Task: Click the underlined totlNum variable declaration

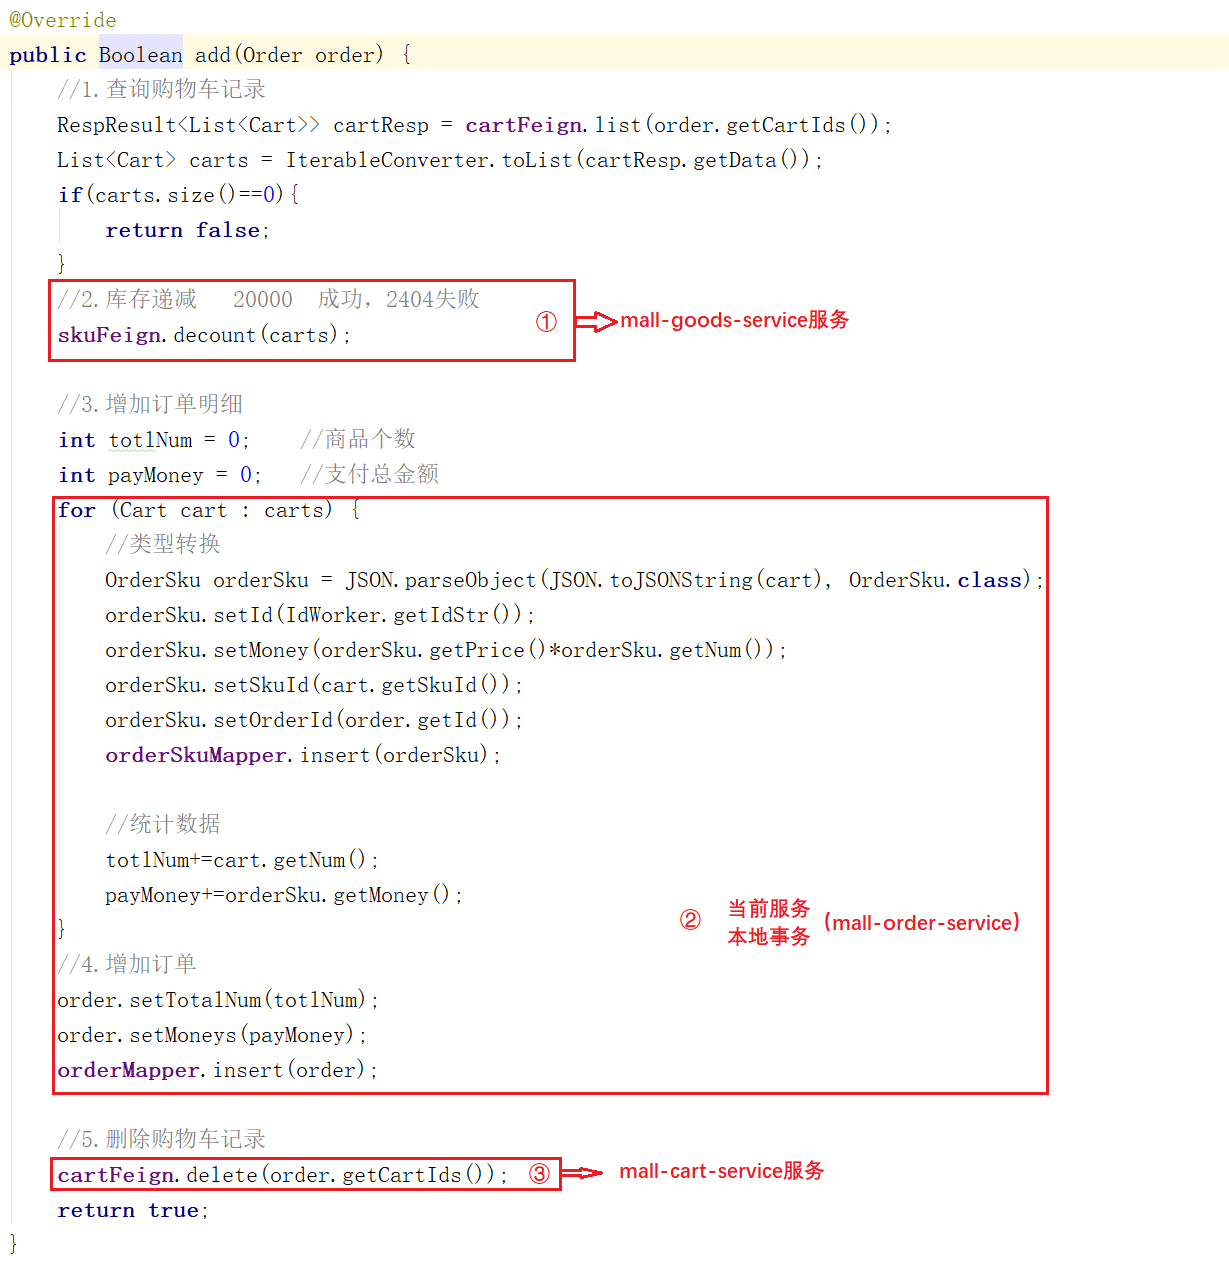Action: (x=150, y=440)
